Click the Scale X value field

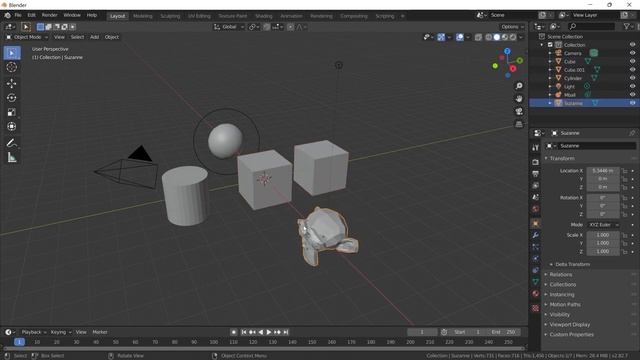603,235
